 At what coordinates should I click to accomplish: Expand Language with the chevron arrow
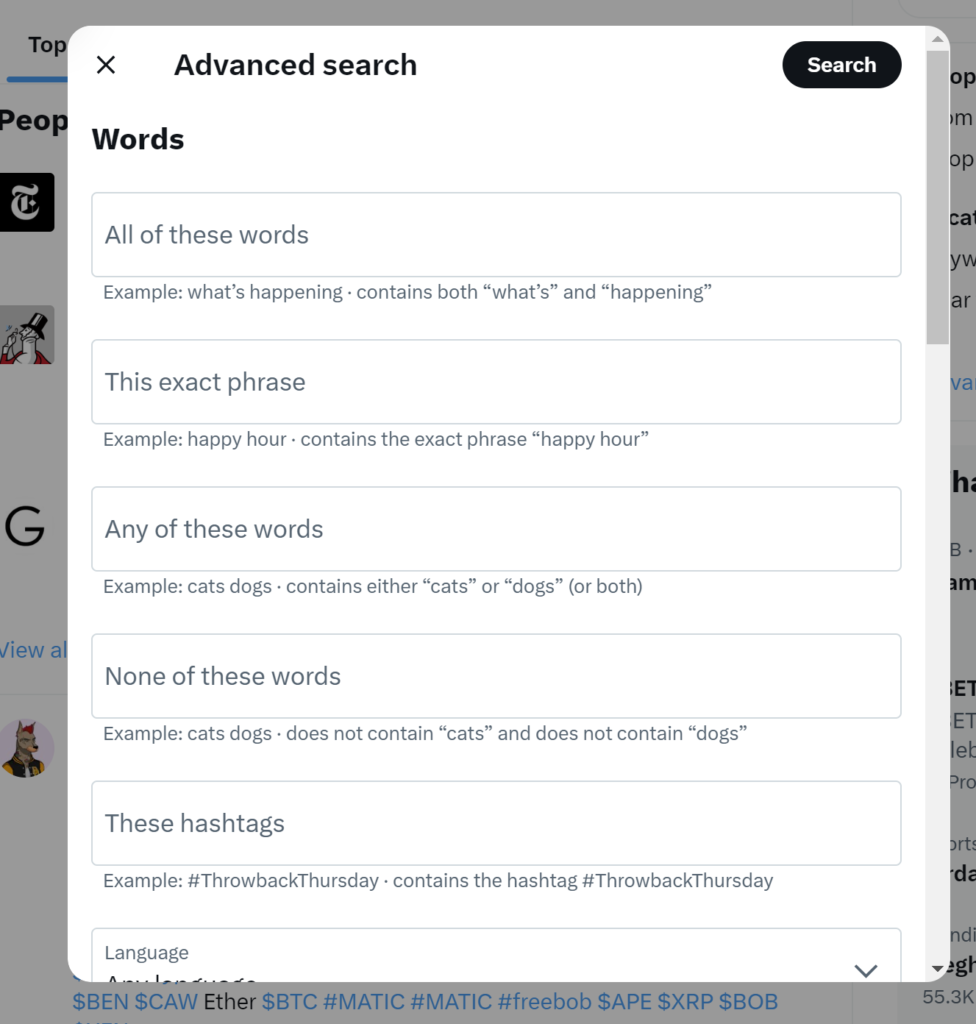pos(866,970)
